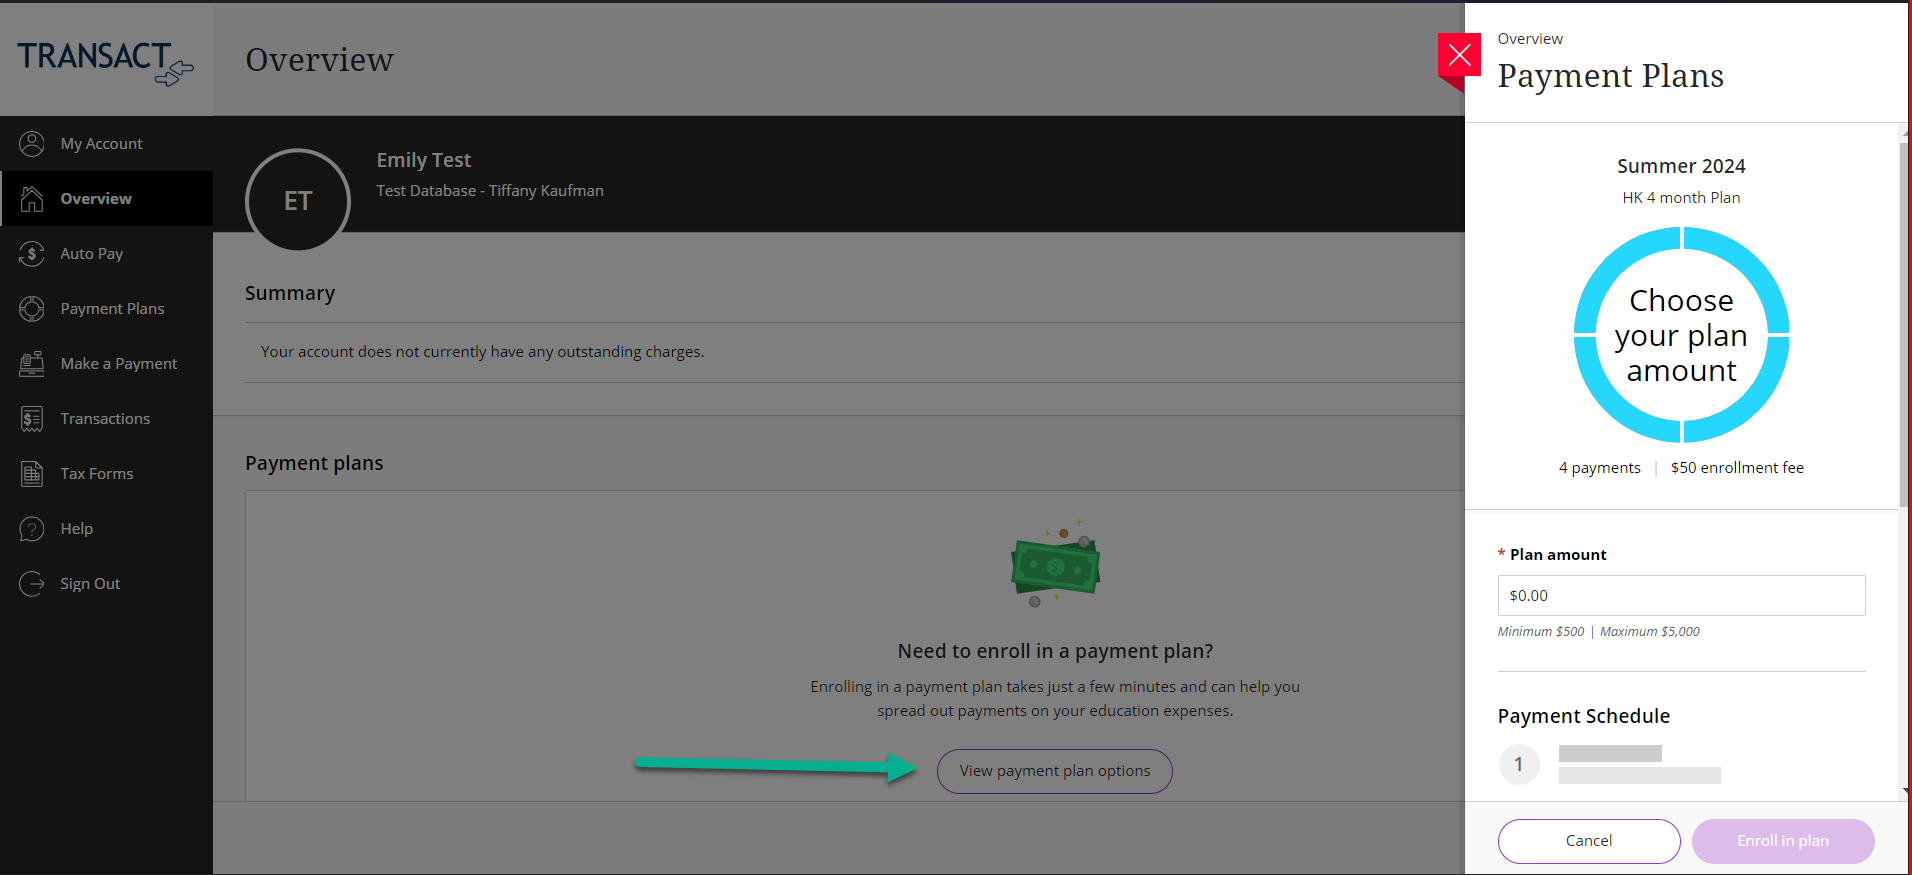Click the Transact logo
This screenshot has width=1912, height=875.
105,62
